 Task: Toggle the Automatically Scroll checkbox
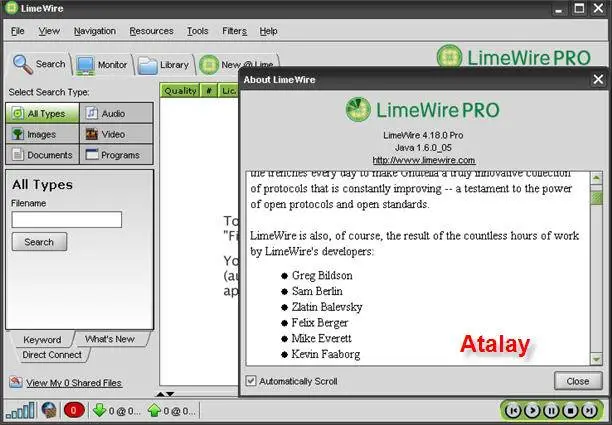point(251,381)
